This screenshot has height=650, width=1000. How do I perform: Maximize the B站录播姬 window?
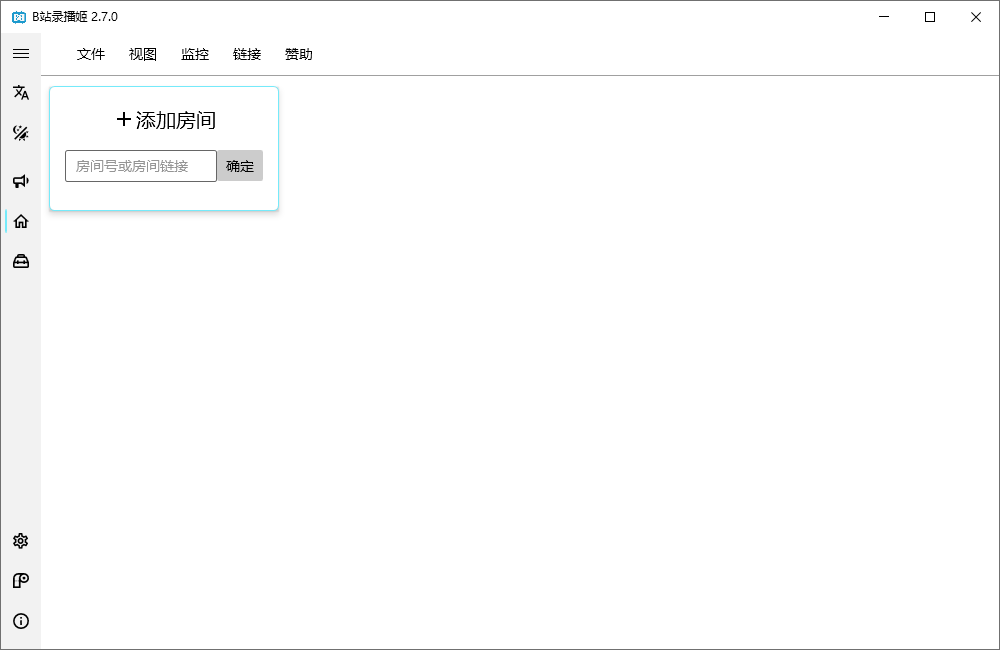pos(930,17)
